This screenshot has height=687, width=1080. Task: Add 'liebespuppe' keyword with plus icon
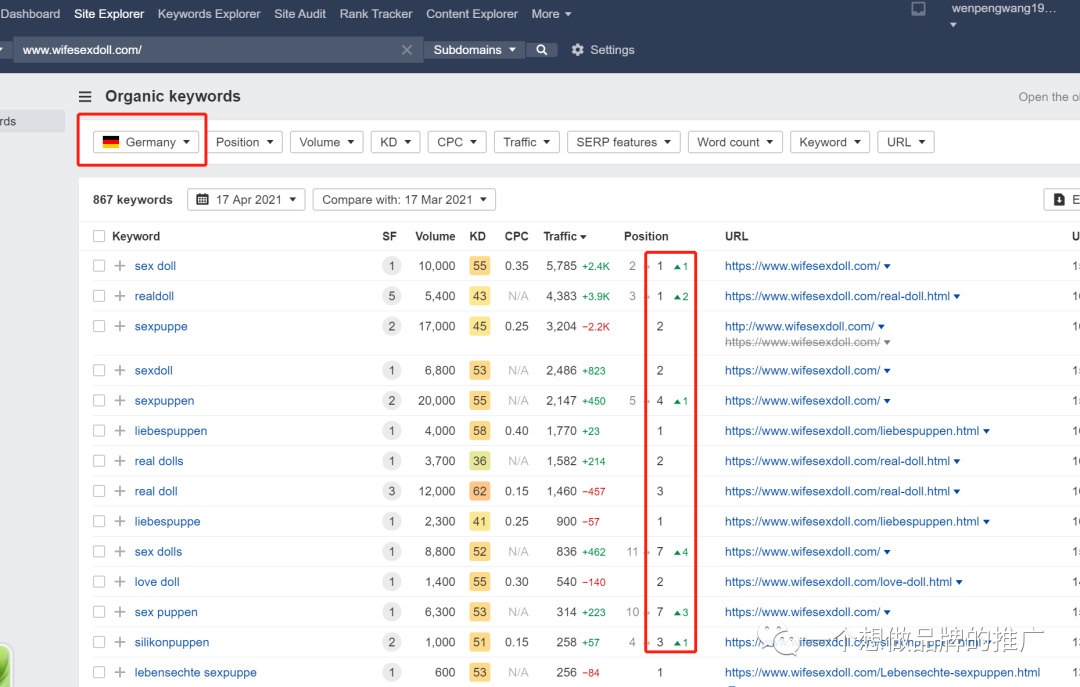click(120, 522)
